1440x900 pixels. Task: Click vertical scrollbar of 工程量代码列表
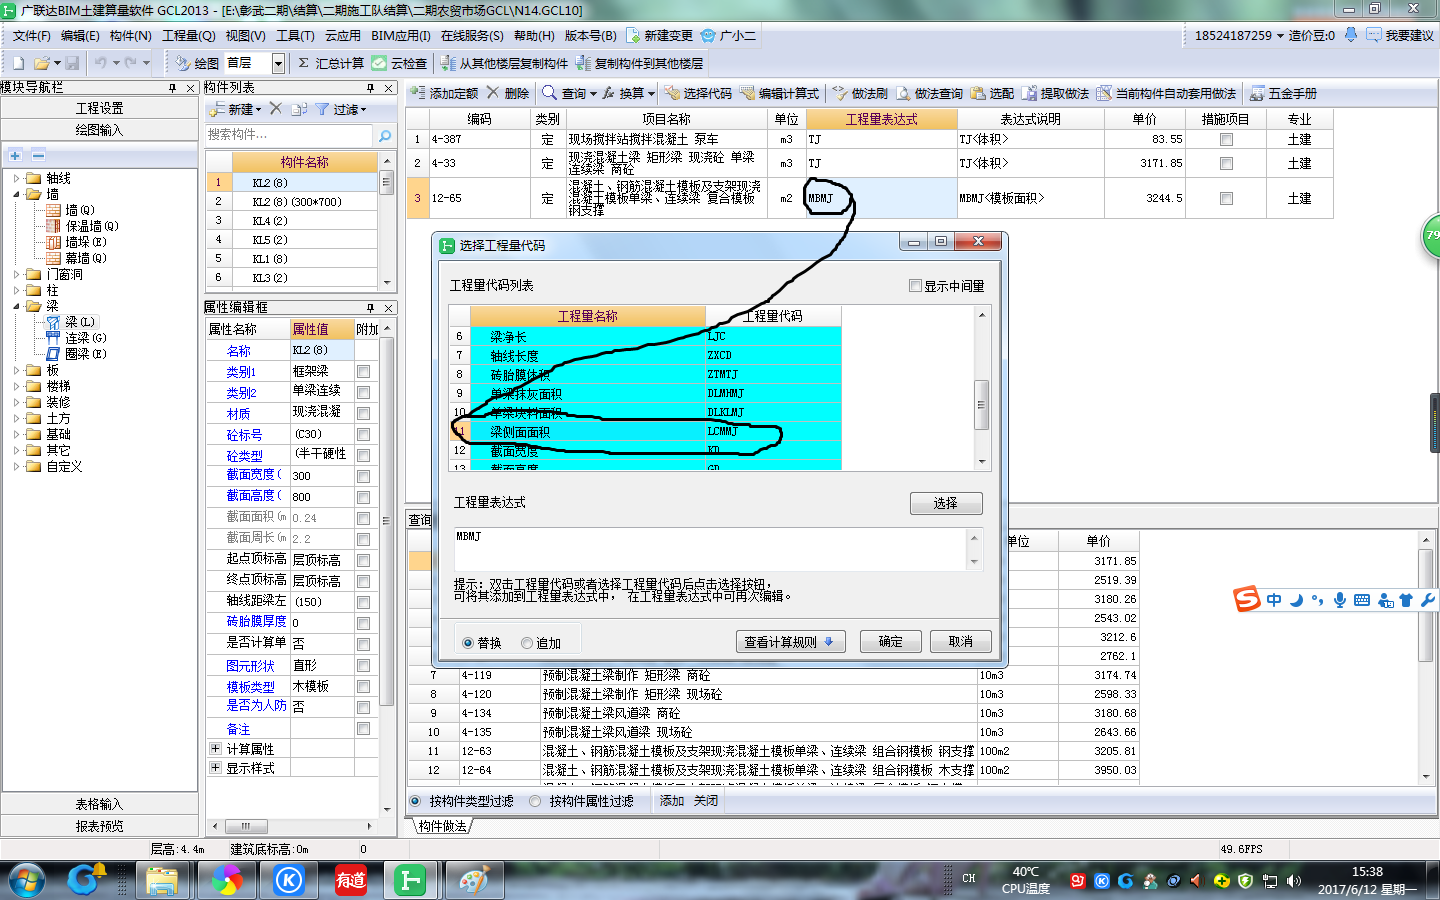point(981,388)
